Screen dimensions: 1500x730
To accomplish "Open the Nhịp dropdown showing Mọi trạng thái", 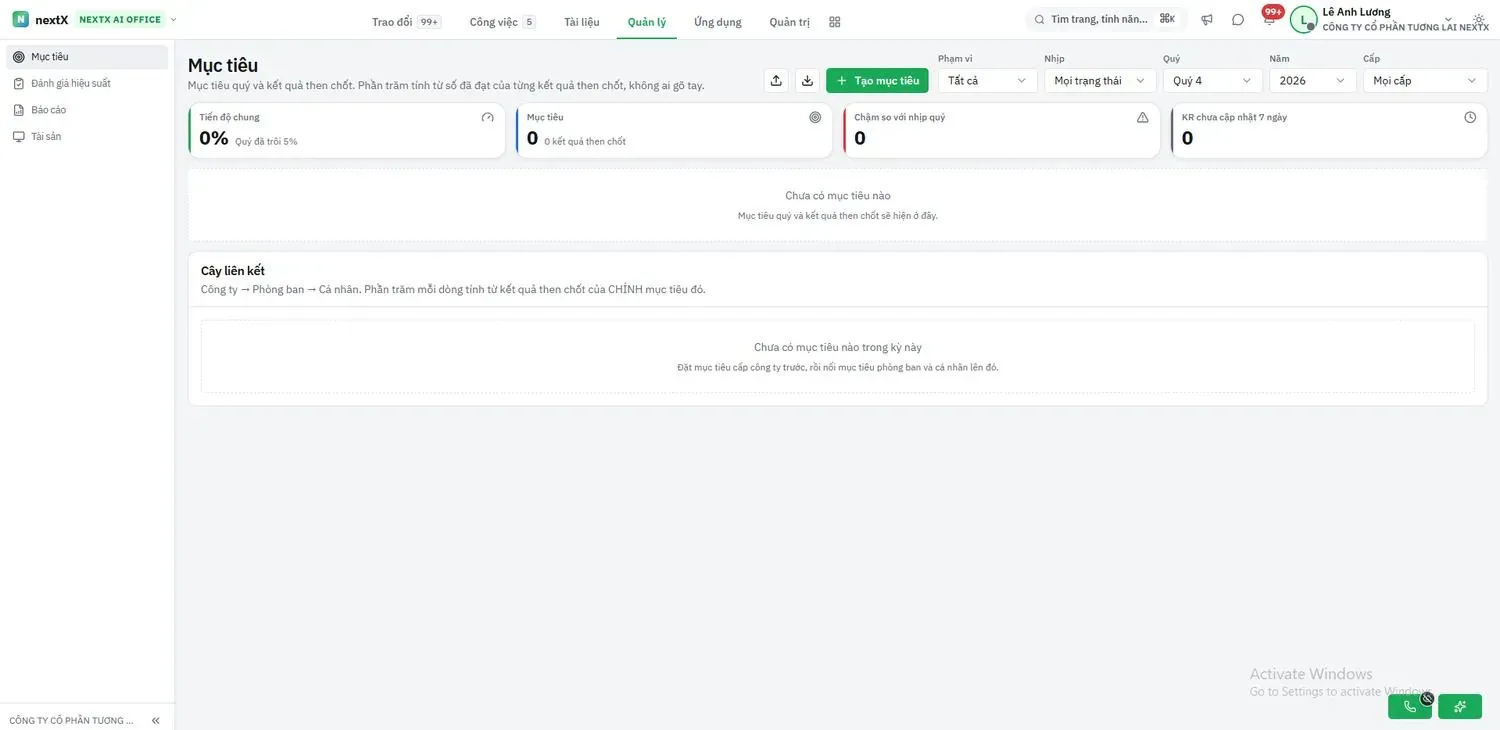I will coord(1100,81).
